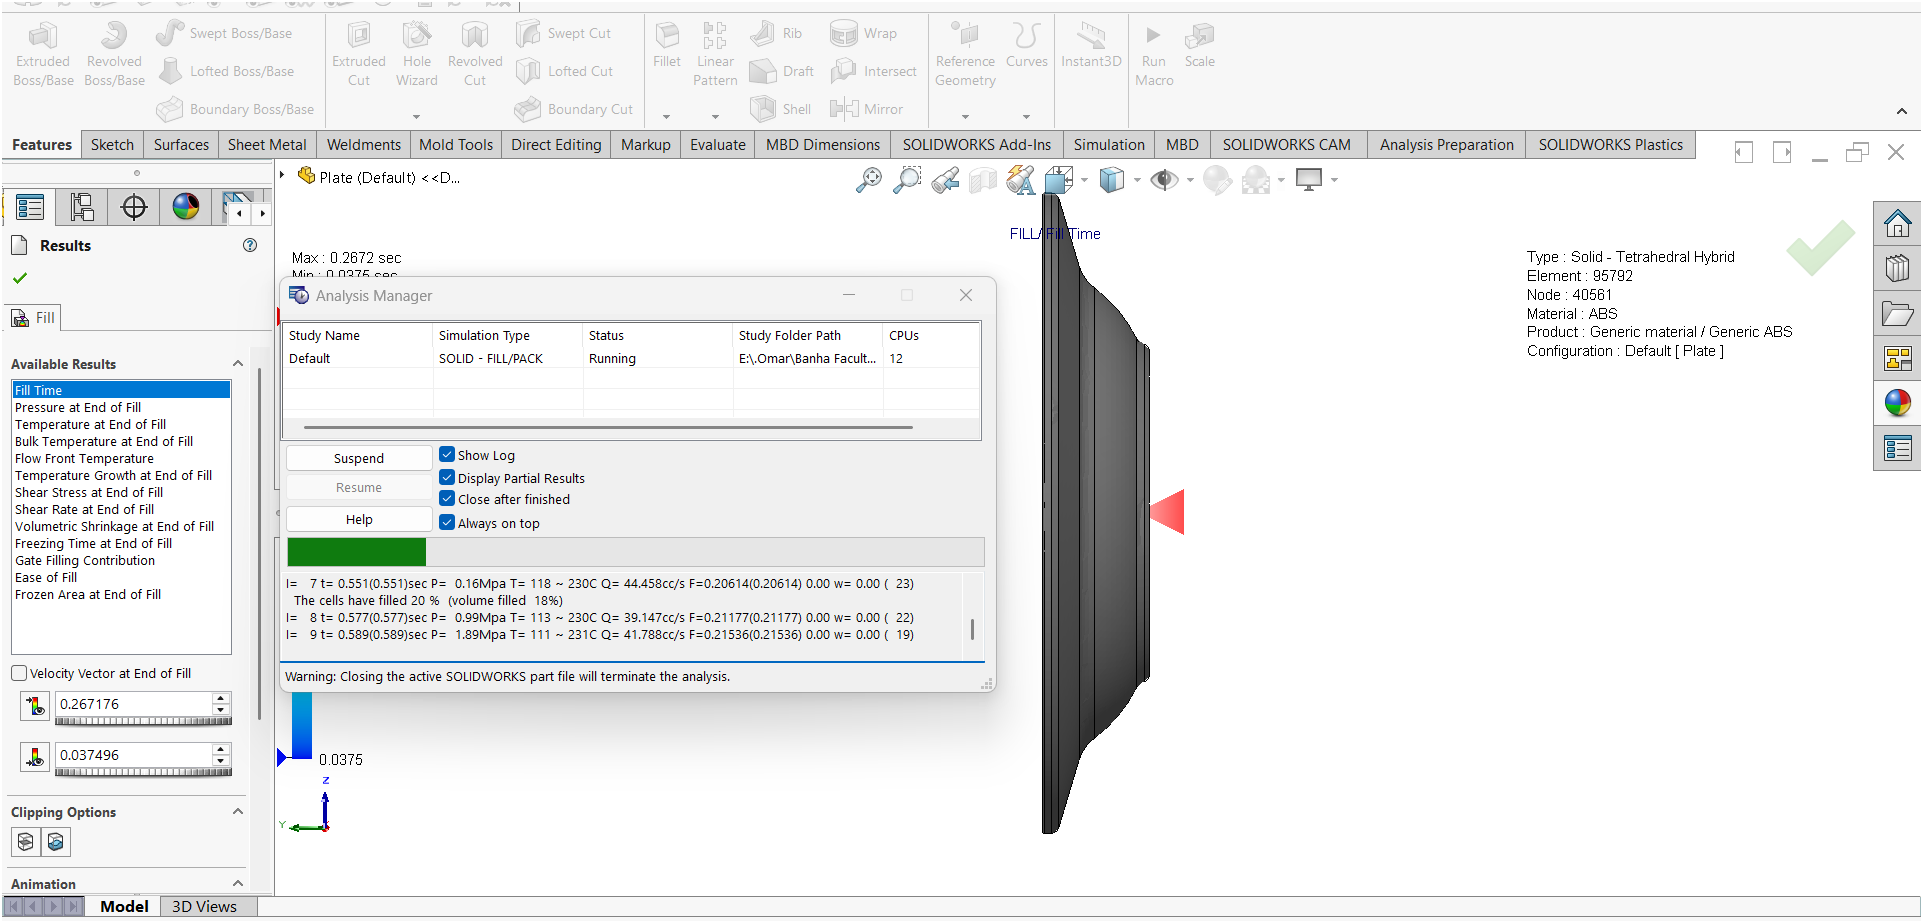Image resolution: width=1923 pixels, height=923 pixels.
Task: Click the Display Style cube icon
Action: [x=1111, y=180]
